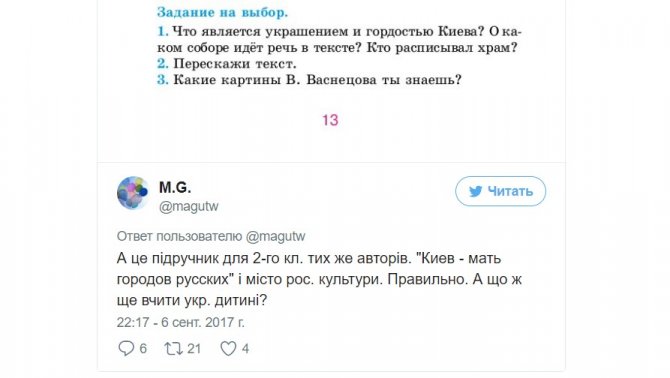The height and width of the screenshot is (378, 670).
Task: Open the M.G. profile avatar
Action: pyautogui.click(x=132, y=193)
